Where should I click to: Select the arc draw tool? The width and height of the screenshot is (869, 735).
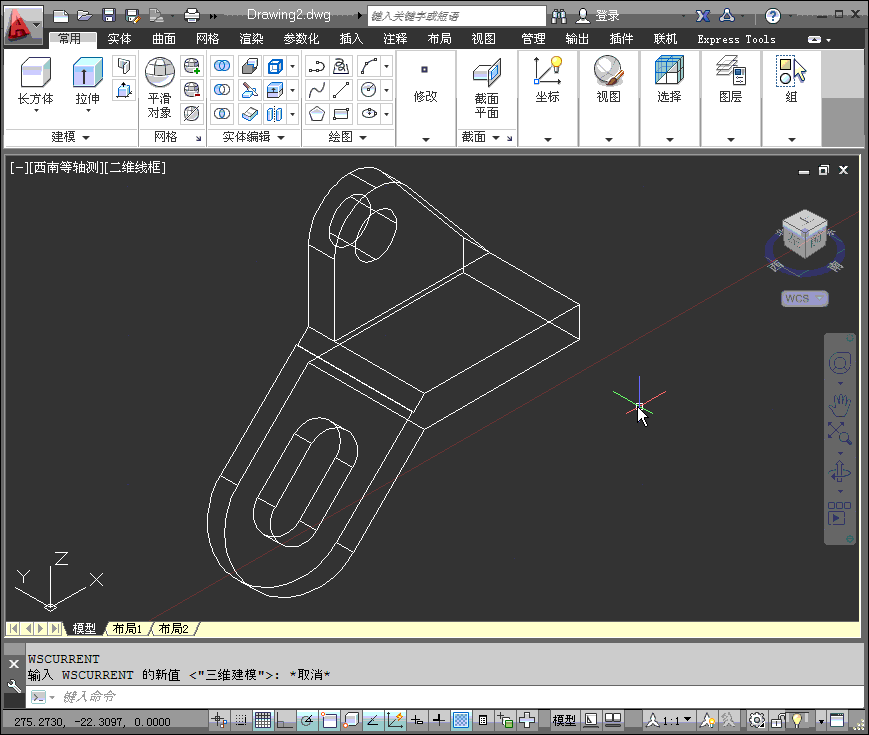[369, 67]
